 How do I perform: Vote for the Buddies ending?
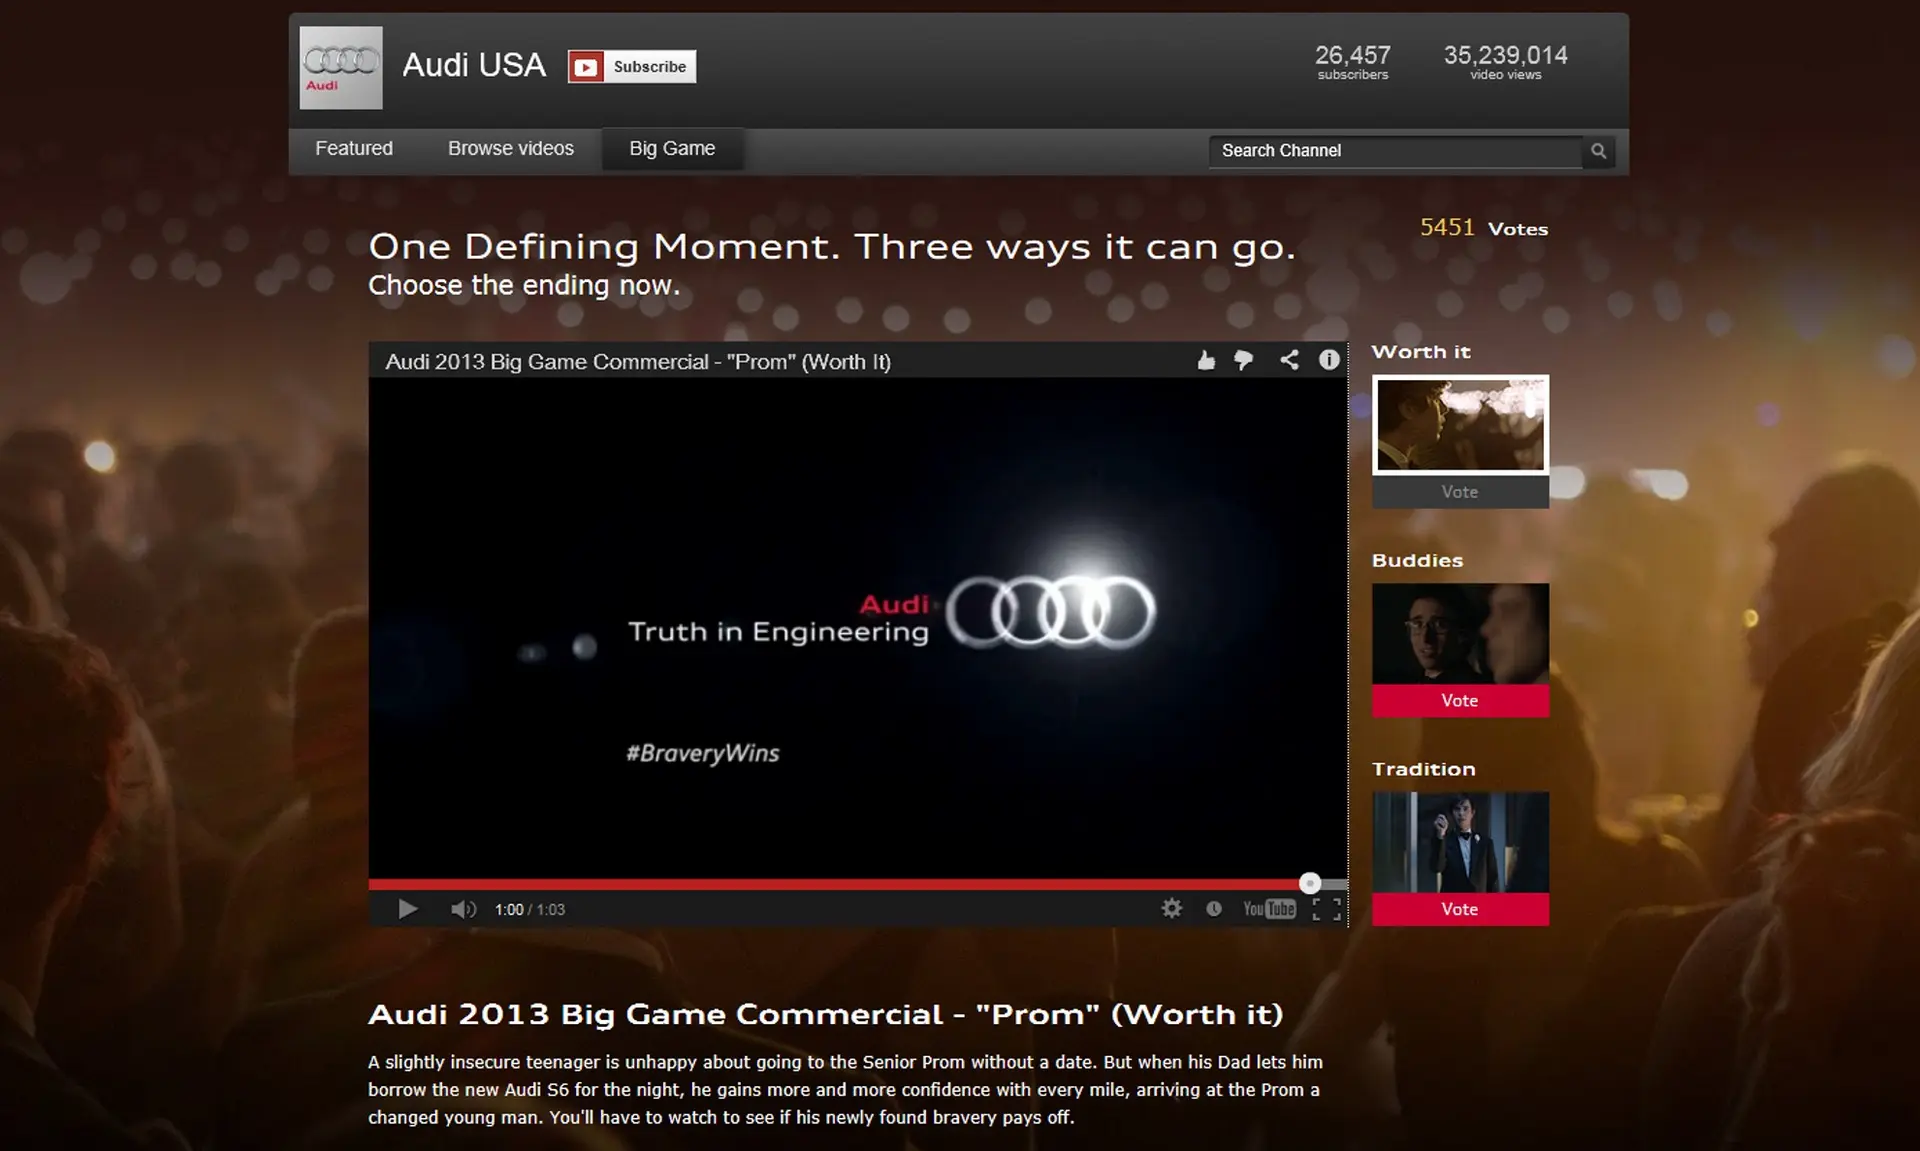pyautogui.click(x=1460, y=701)
